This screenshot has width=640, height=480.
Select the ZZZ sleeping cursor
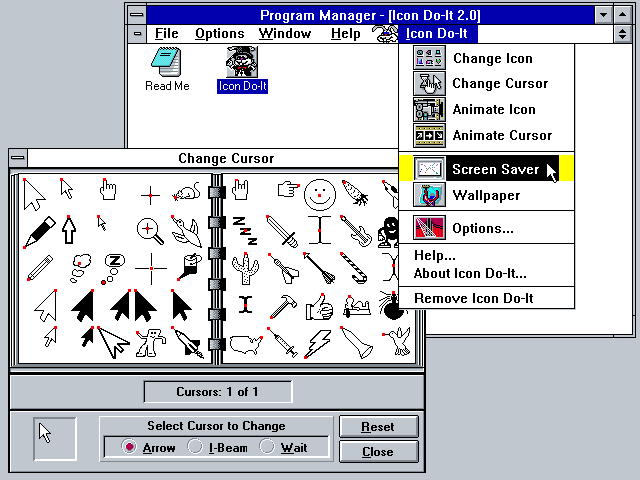tap(245, 231)
